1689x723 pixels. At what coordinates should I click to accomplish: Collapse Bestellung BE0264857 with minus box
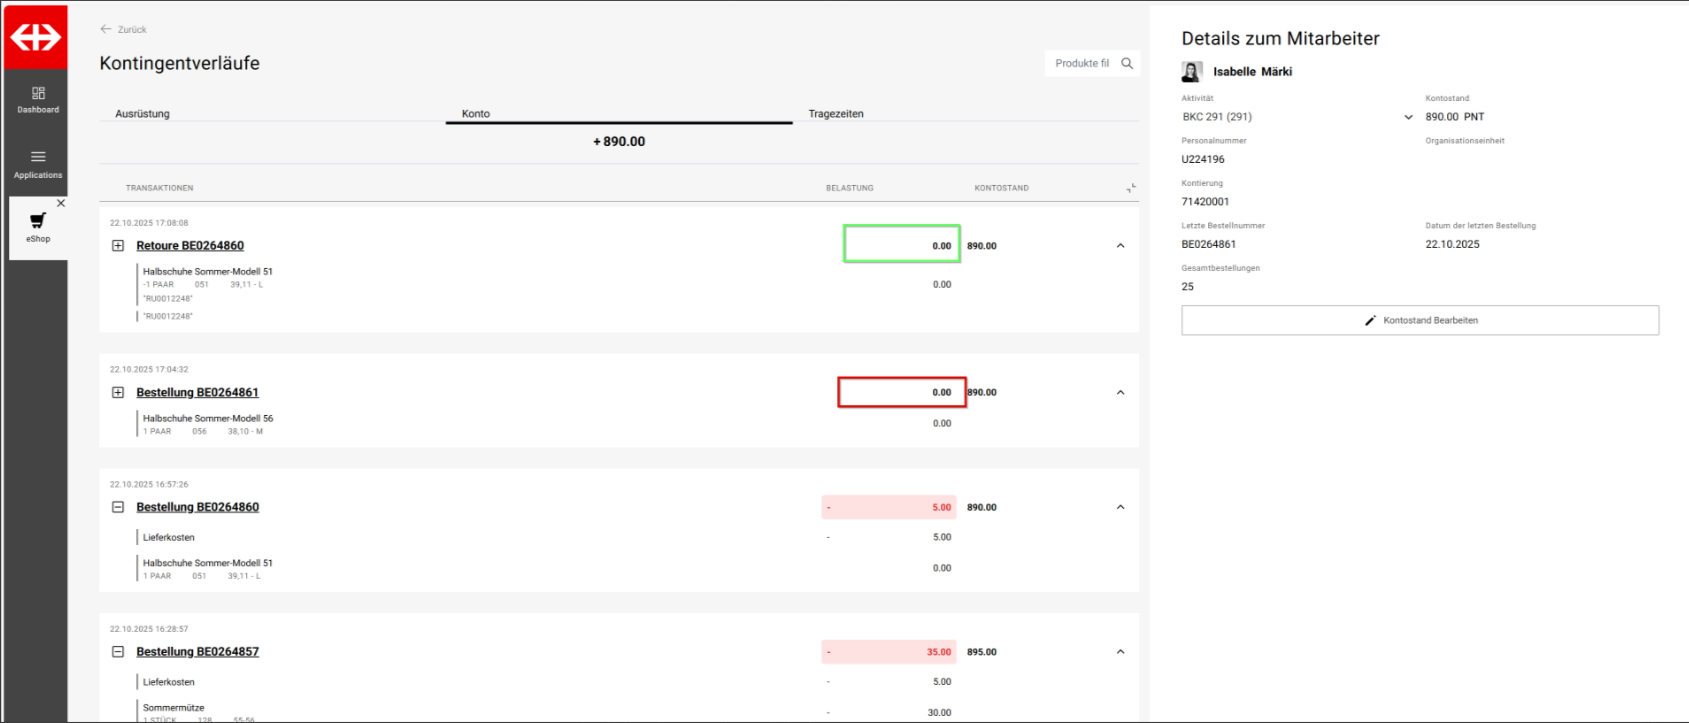click(x=118, y=652)
